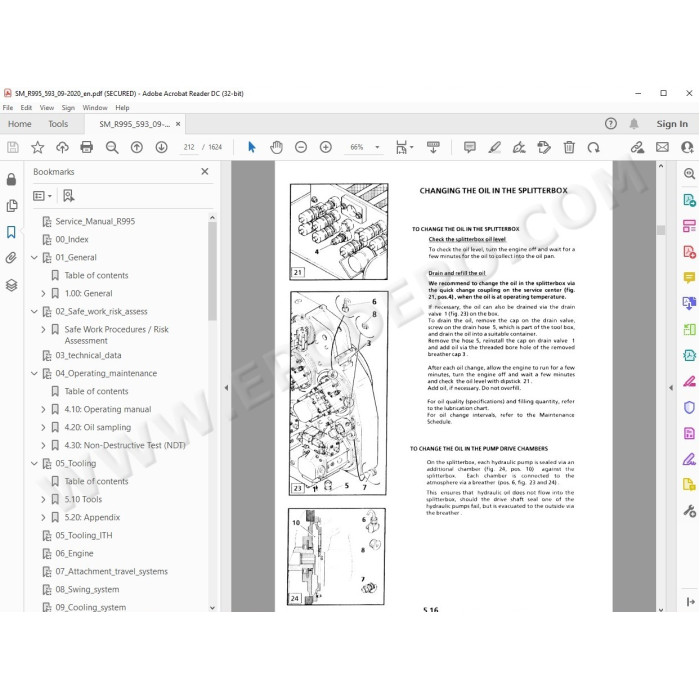This screenshot has width=700, height=700.
Task: Open the Window menu
Action: pos(95,108)
